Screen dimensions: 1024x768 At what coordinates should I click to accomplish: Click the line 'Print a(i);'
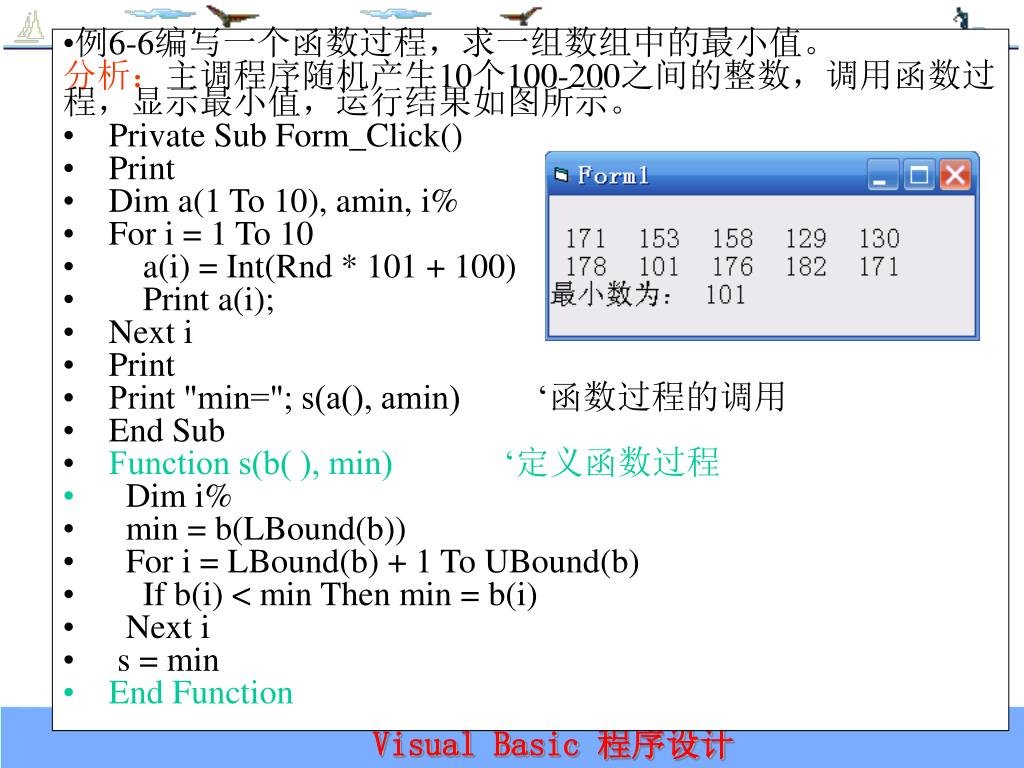click(x=209, y=300)
